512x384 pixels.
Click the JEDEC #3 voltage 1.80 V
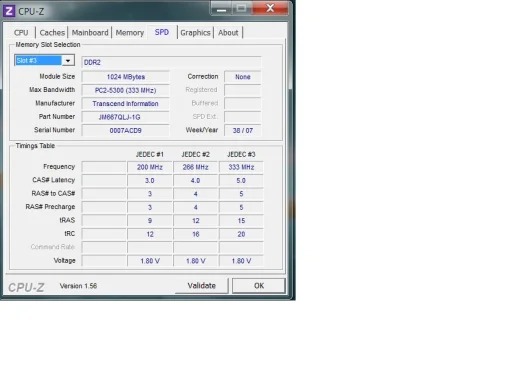(241, 261)
